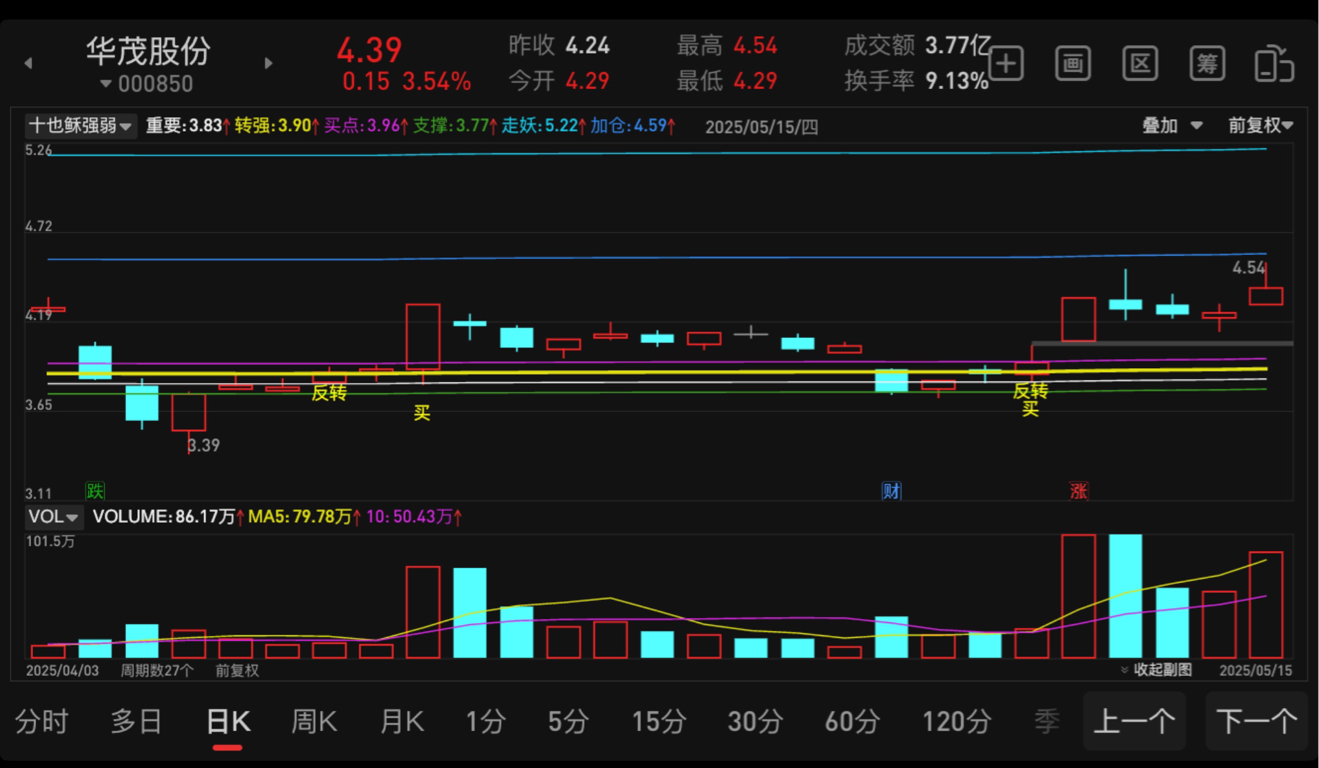This screenshot has height=768, width=1319.
Task: Select the 5分 period tab
Action: coord(568,721)
